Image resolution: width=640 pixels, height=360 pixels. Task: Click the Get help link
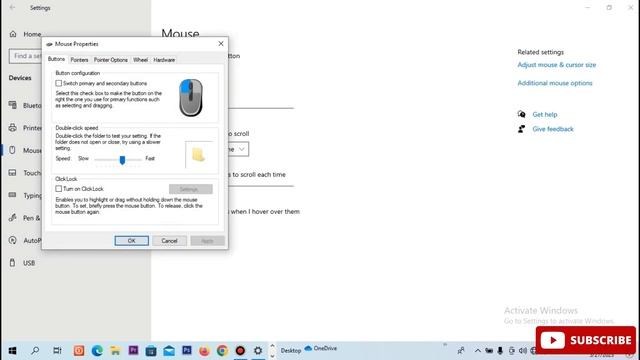click(544, 115)
